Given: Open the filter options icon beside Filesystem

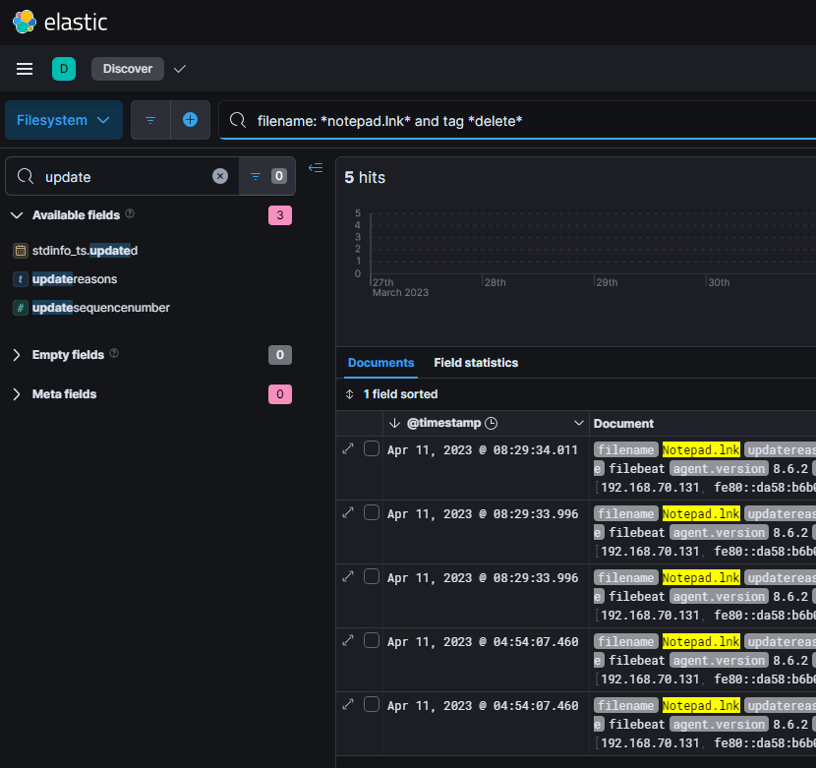Looking at the screenshot, I should tap(151, 120).
